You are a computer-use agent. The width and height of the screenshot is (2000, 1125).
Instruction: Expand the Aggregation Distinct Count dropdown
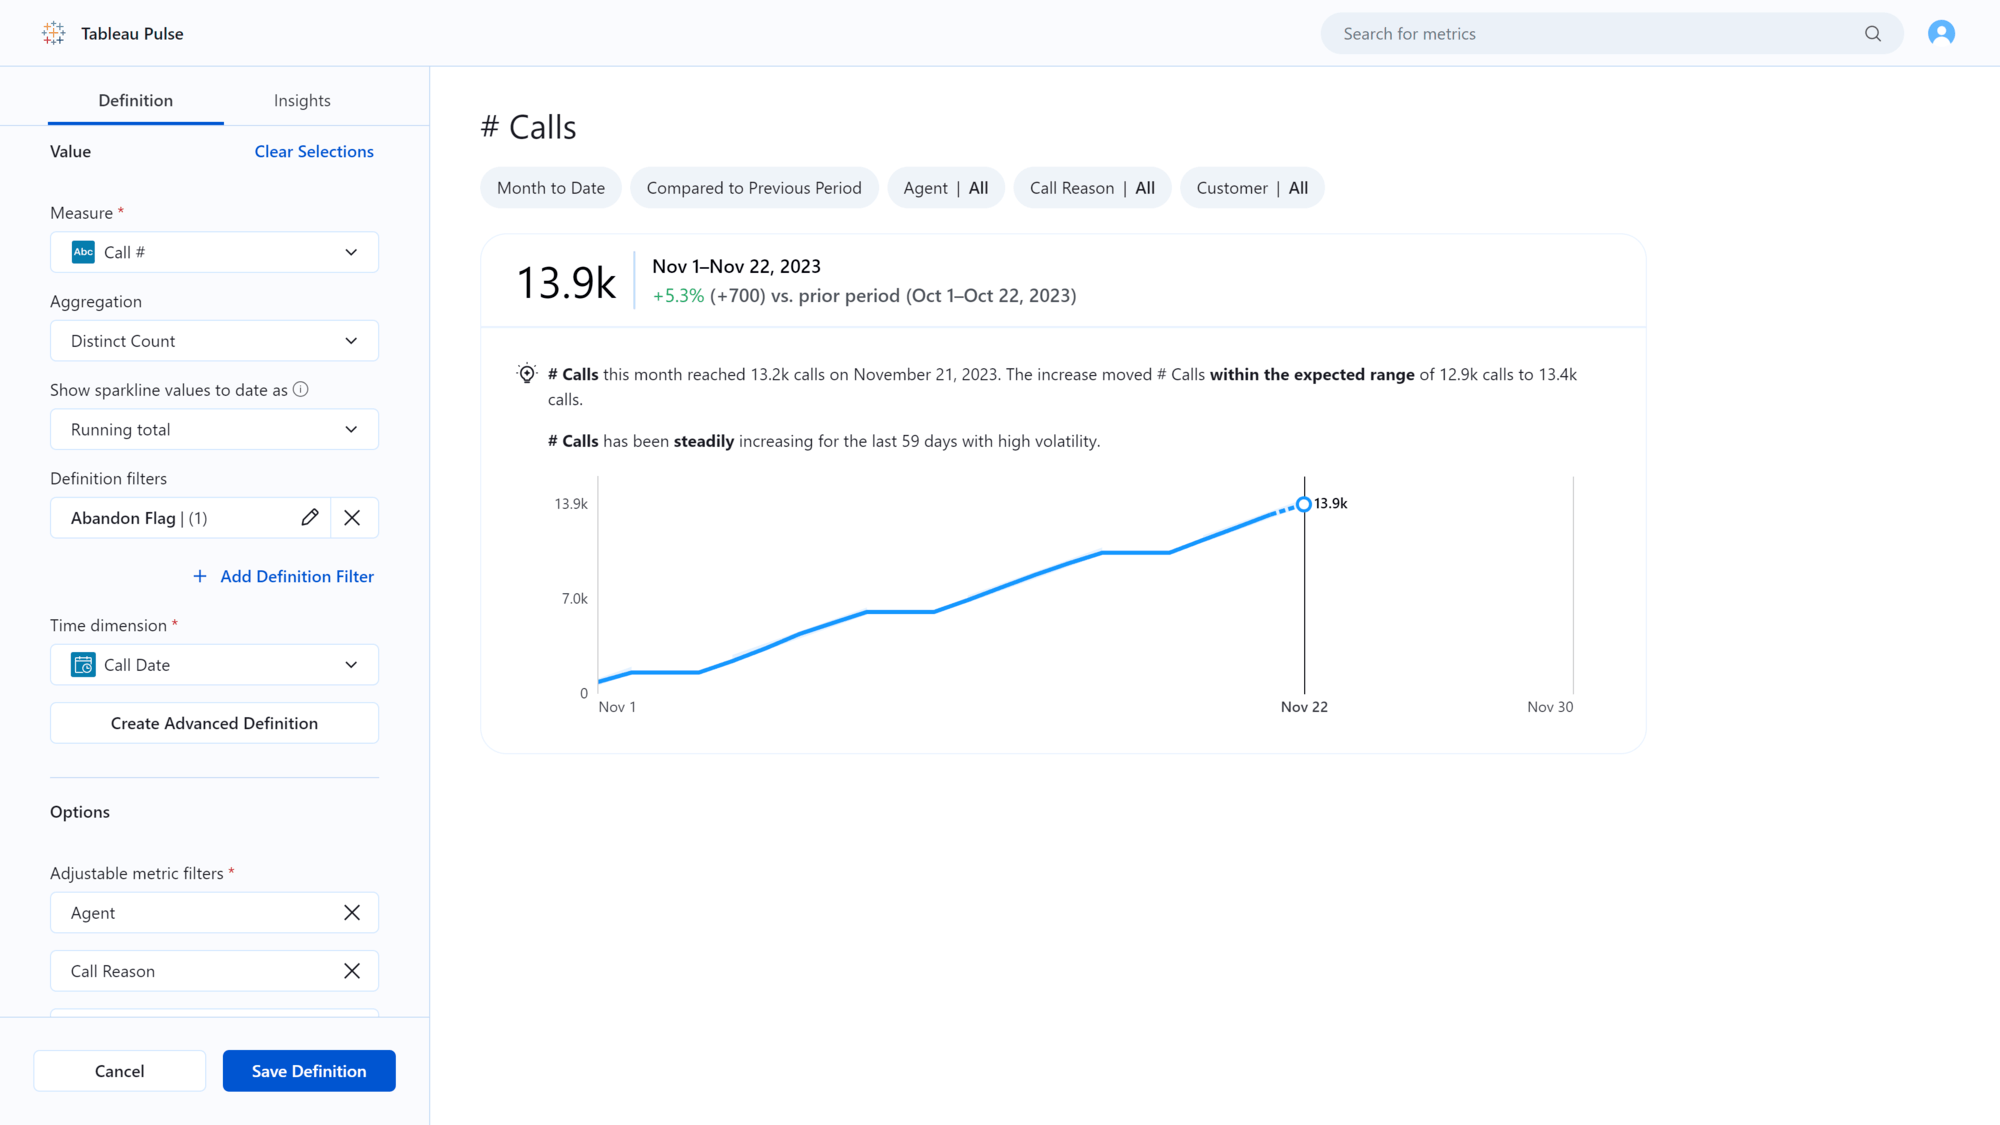[213, 339]
